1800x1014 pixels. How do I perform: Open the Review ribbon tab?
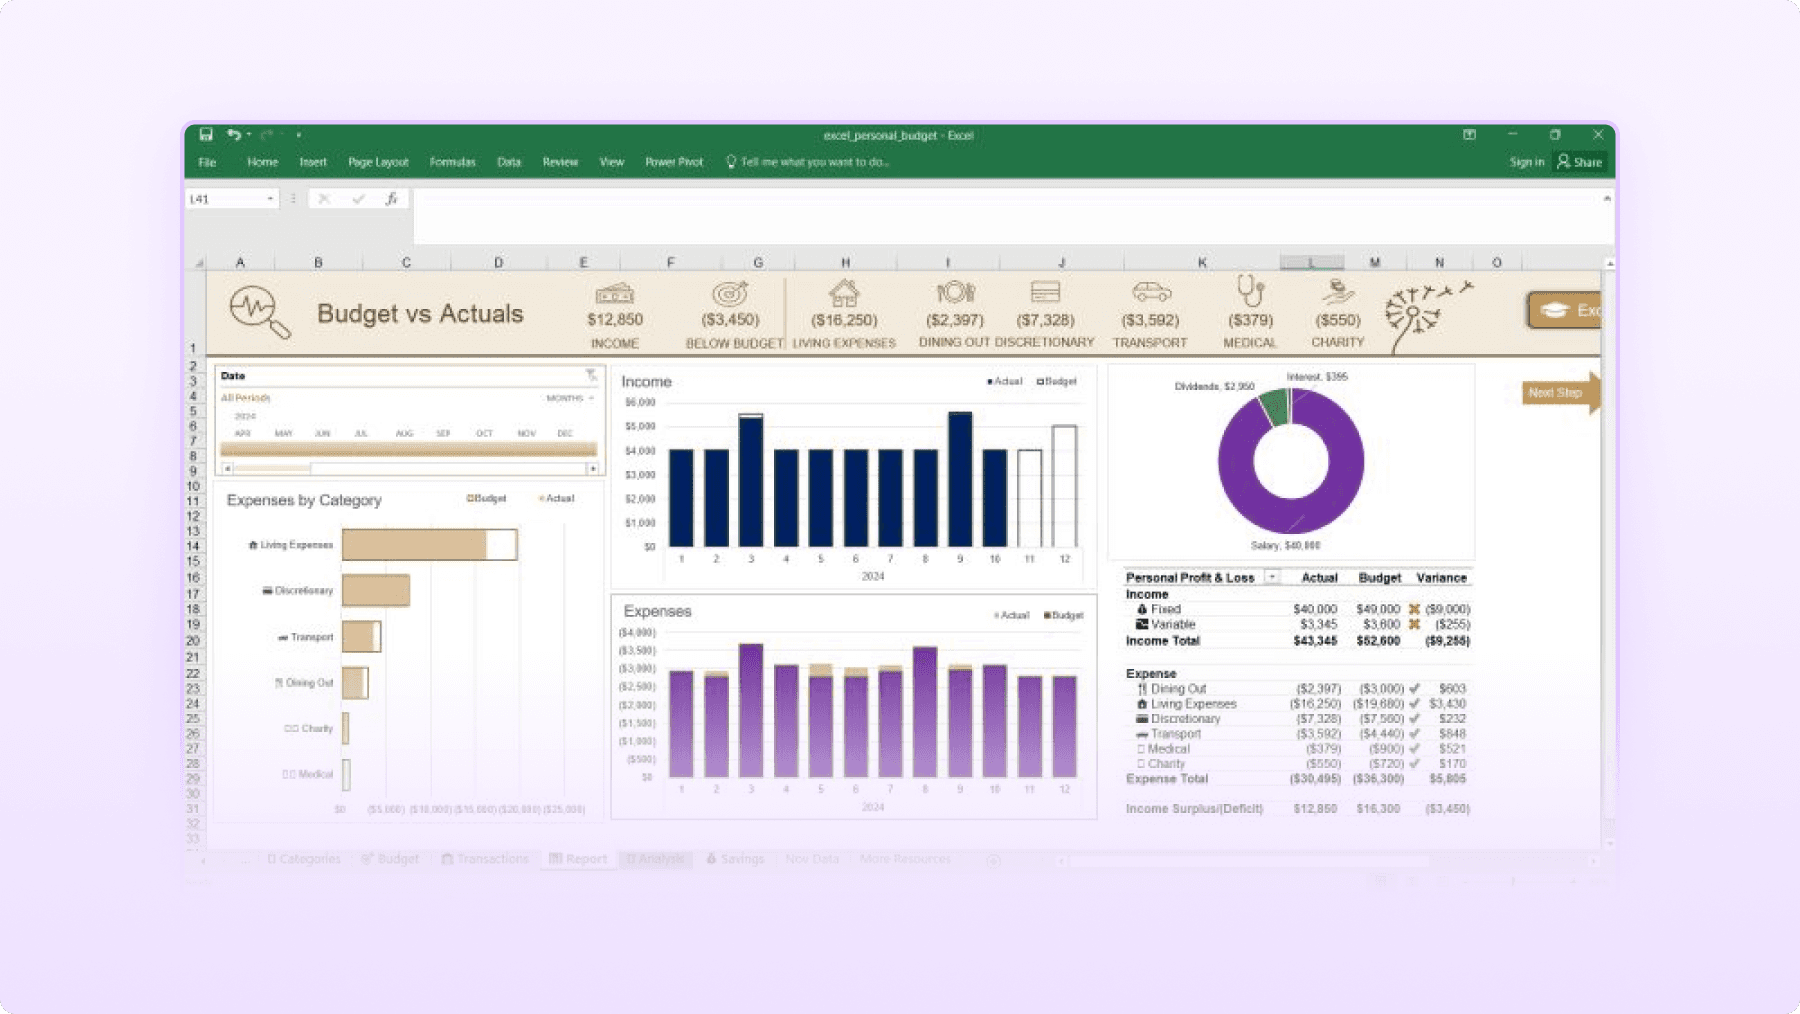[560, 162]
